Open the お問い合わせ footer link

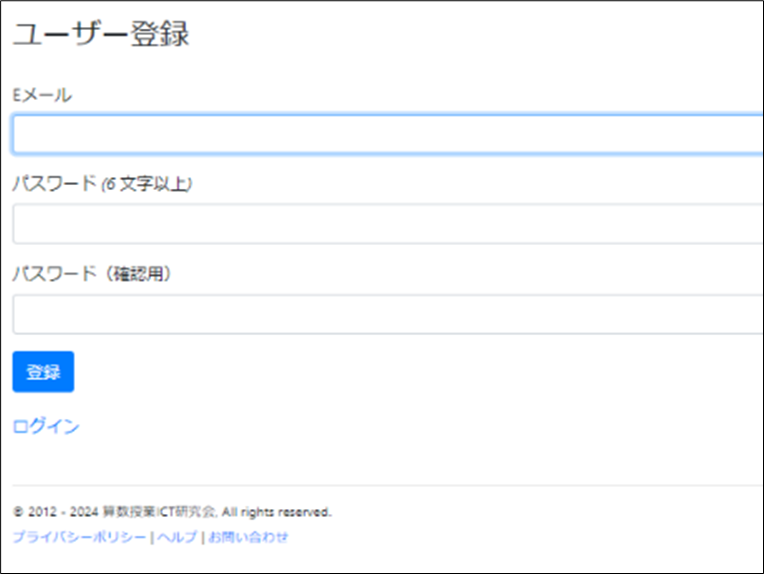point(248,537)
